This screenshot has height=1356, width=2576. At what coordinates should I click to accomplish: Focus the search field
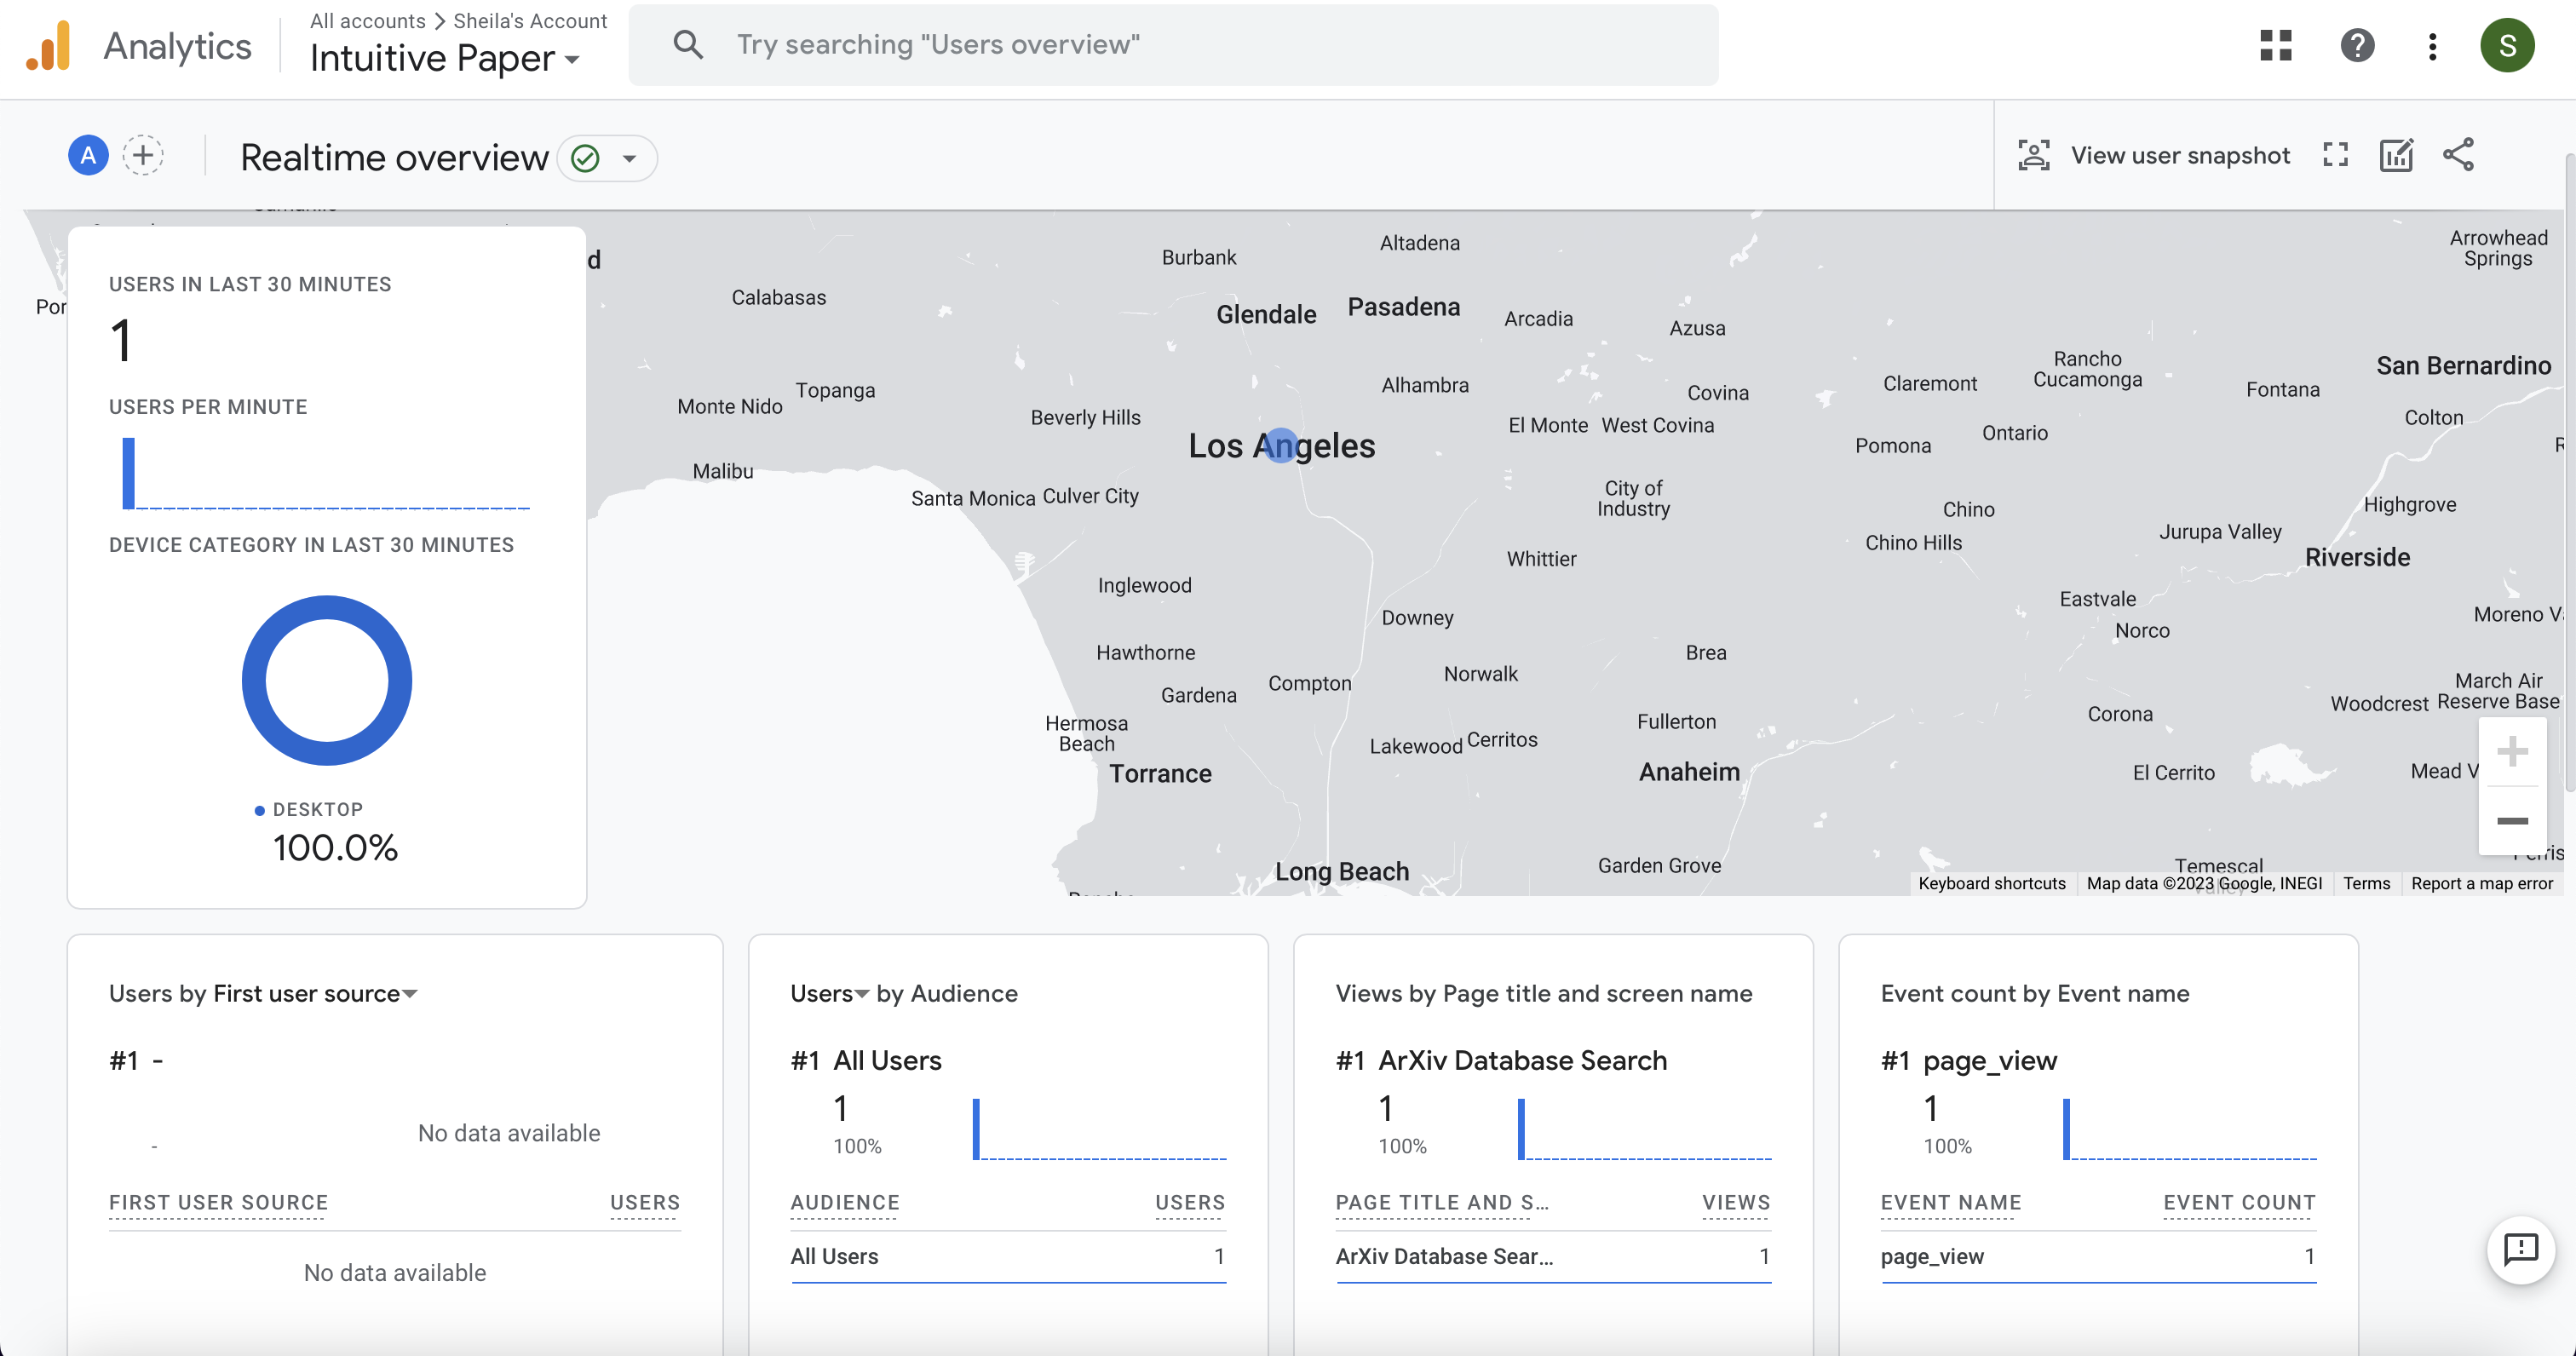(1173, 44)
